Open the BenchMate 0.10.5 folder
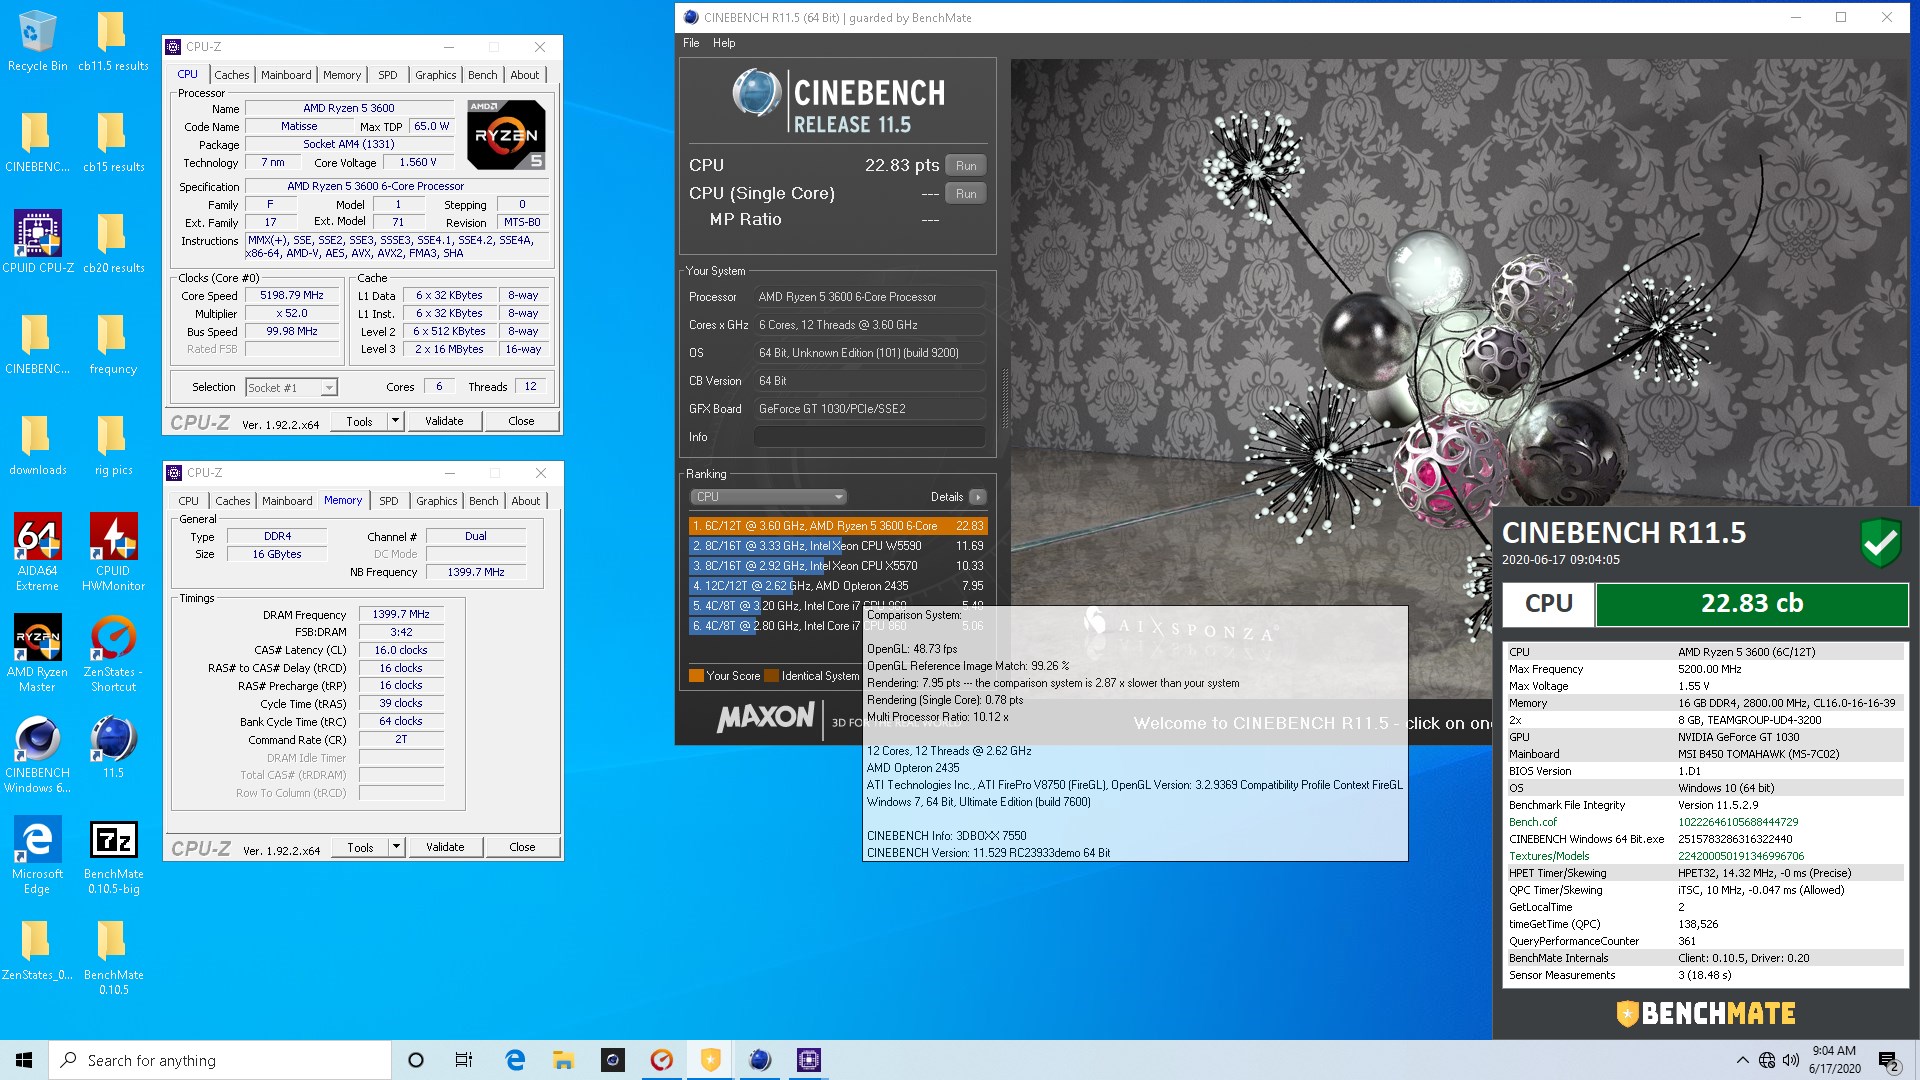Image resolution: width=1920 pixels, height=1080 pixels. [113, 956]
